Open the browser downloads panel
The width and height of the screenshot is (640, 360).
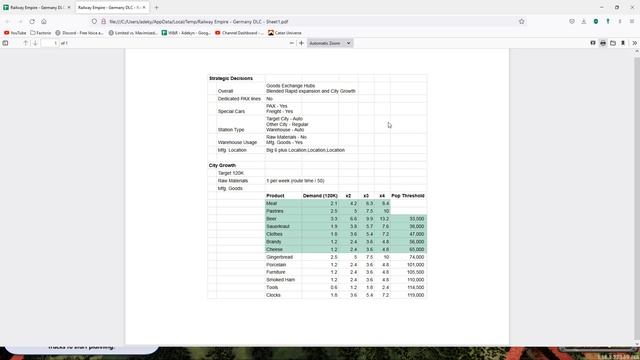(x=584, y=22)
